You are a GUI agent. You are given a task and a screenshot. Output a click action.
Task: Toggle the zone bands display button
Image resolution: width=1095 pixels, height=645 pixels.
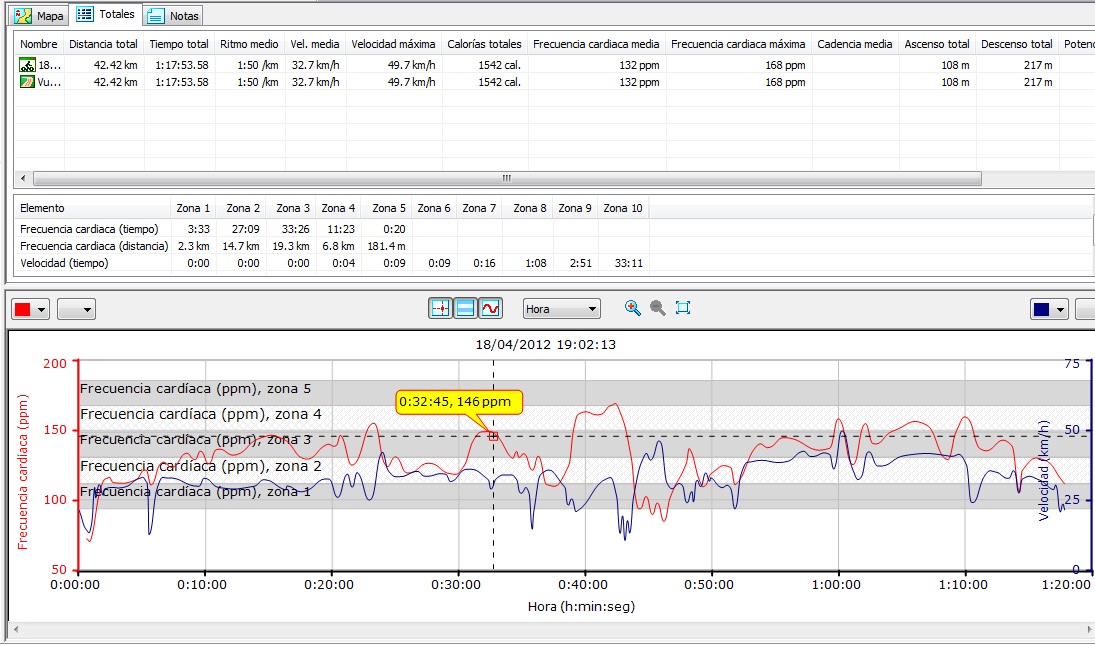coord(466,308)
